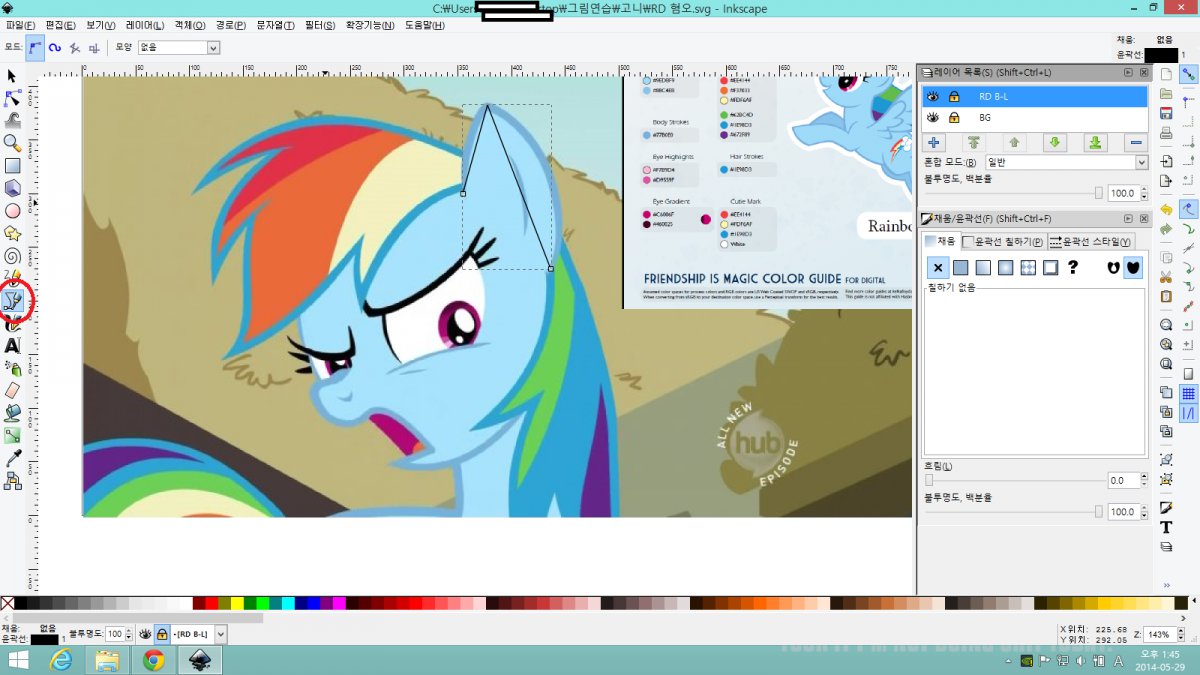The image size is (1200, 675).
Task: Choose flat color fill
Action: coord(960,268)
